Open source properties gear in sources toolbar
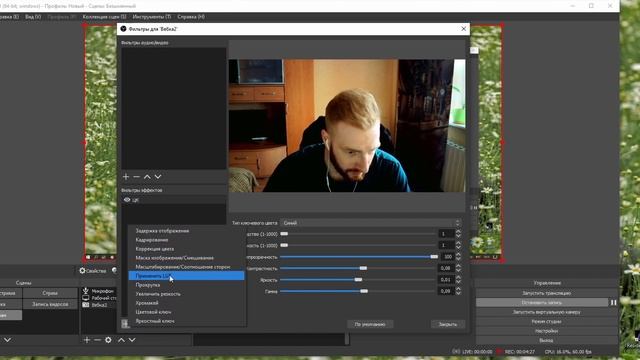Screen dimensions: 640x360 point(108,340)
